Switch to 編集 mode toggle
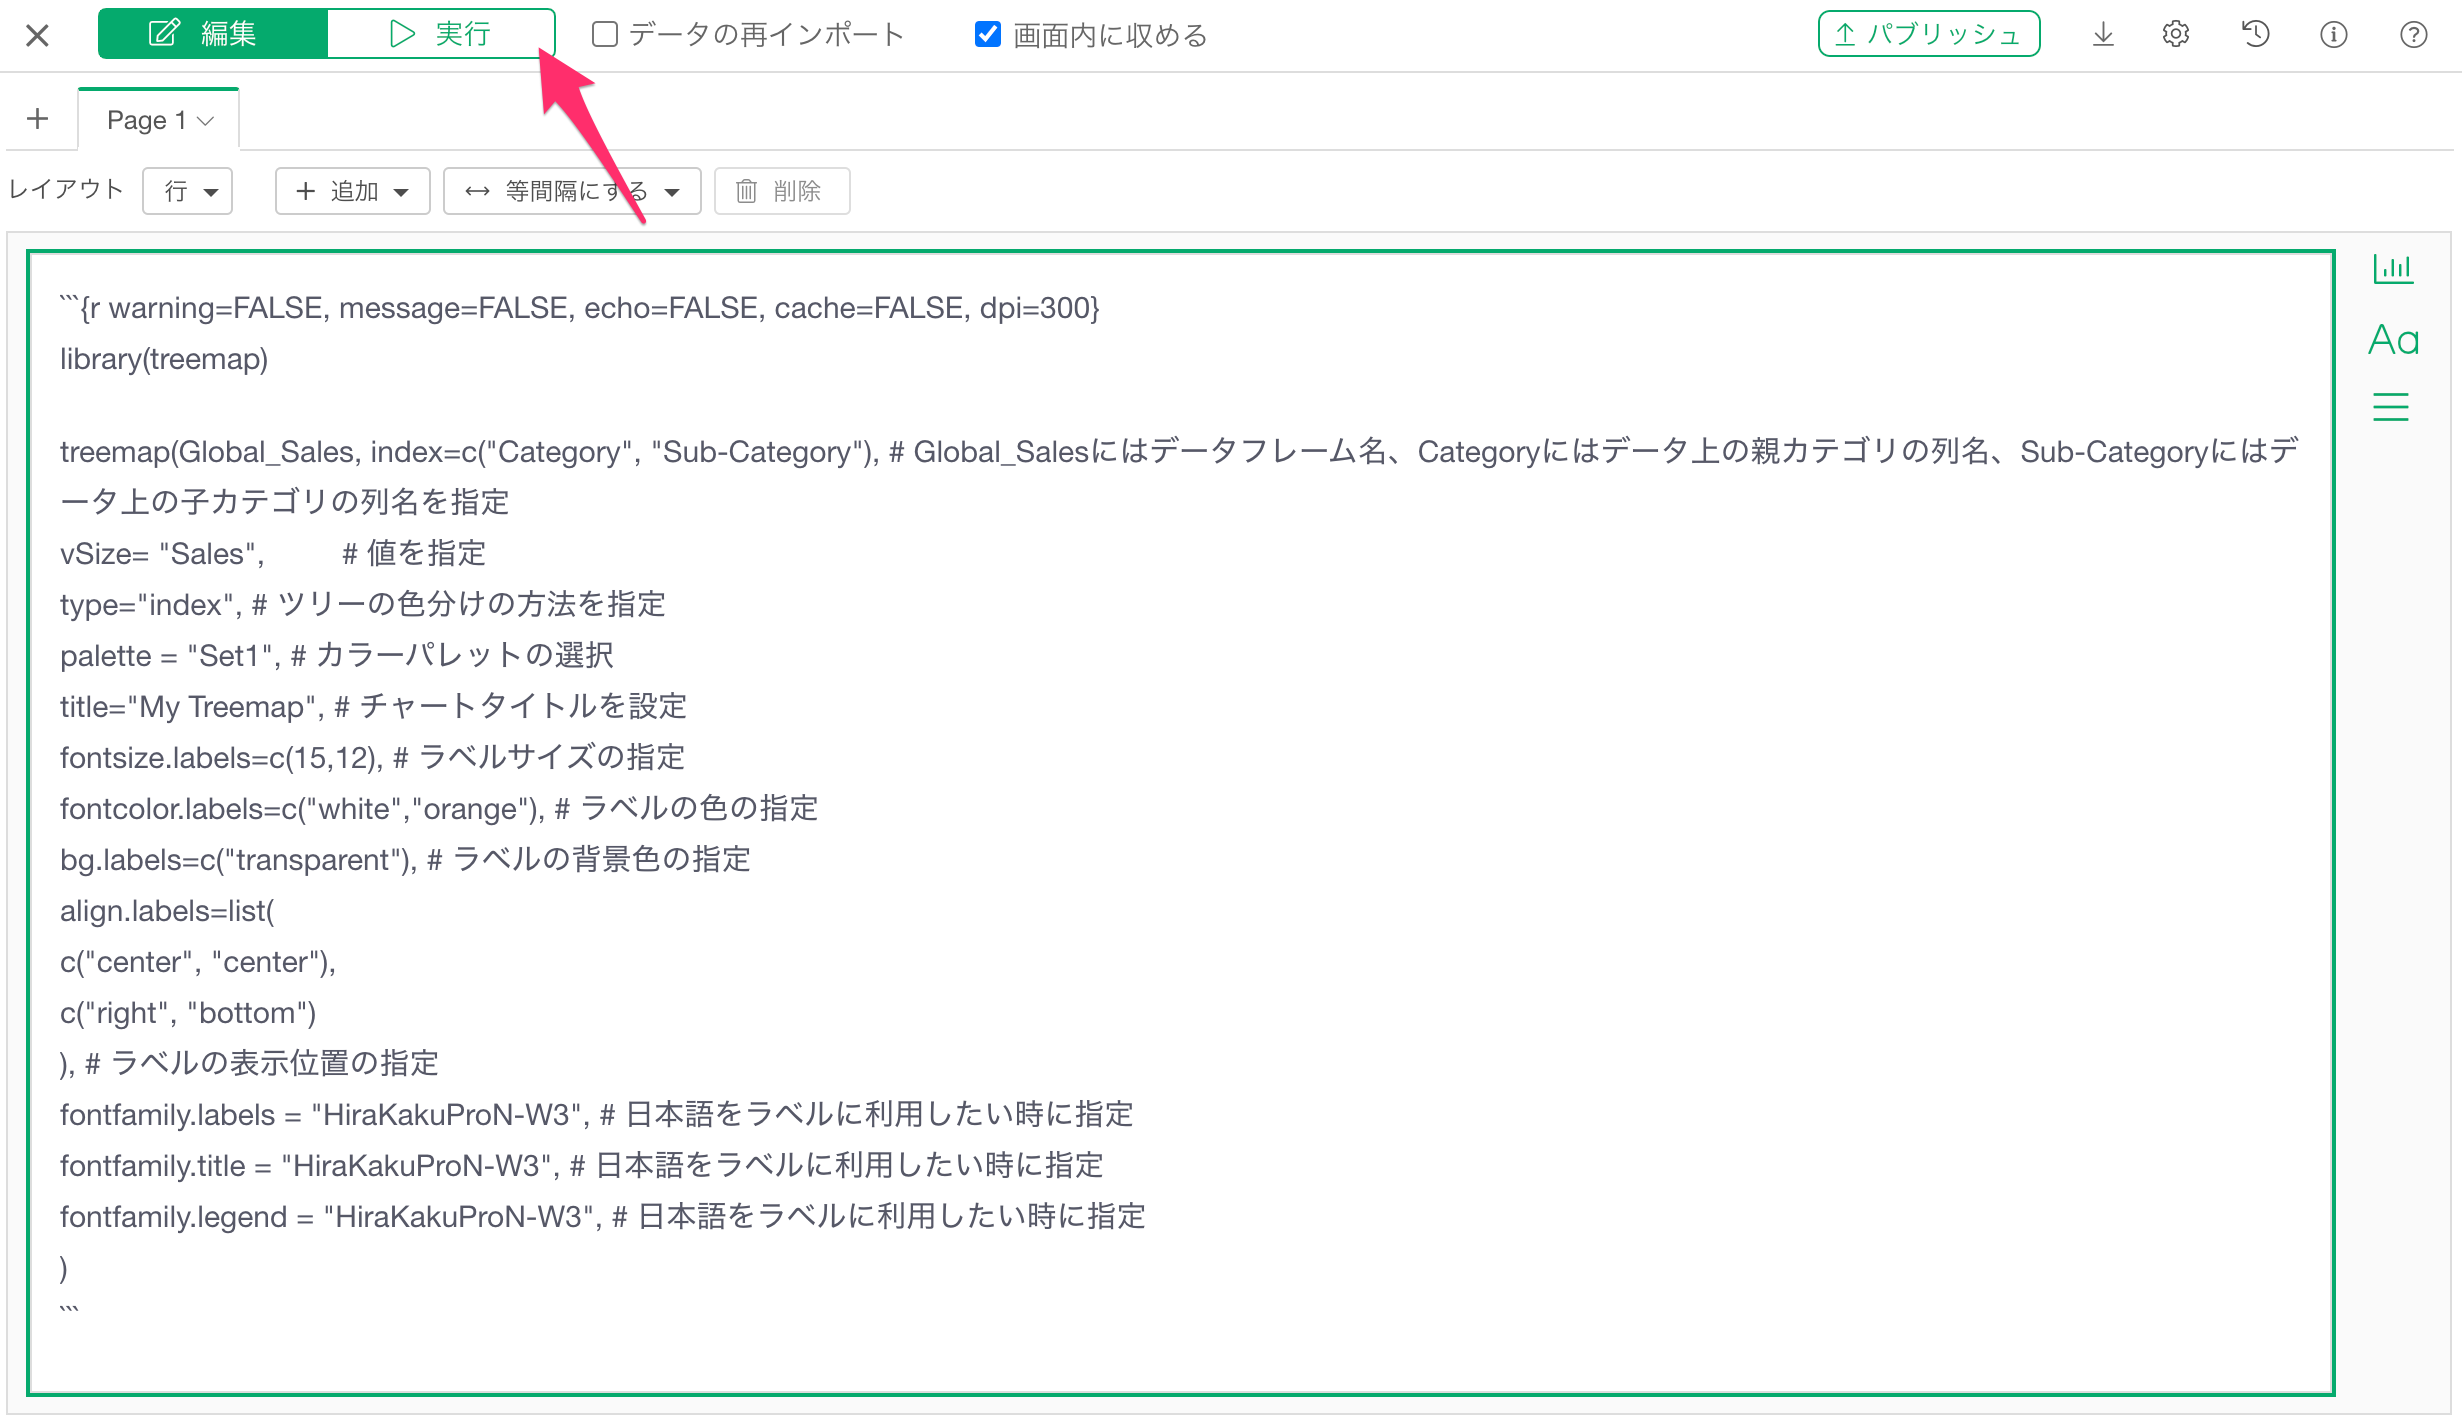This screenshot has width=2462, height=1426. (212, 34)
